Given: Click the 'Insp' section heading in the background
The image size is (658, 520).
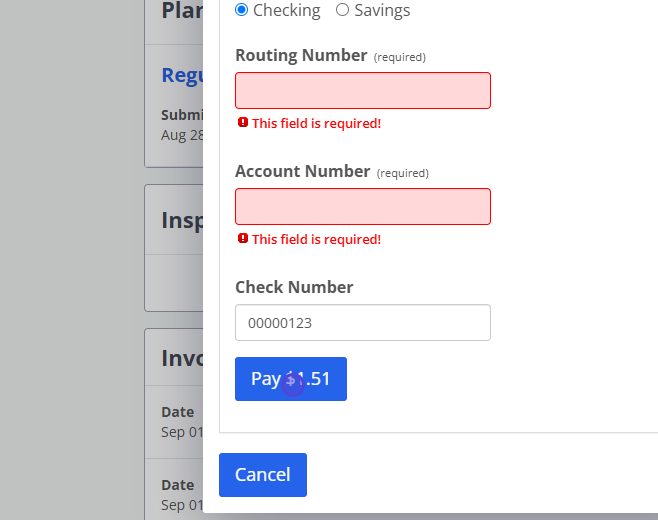Looking at the screenshot, I should pyautogui.click(x=182, y=220).
